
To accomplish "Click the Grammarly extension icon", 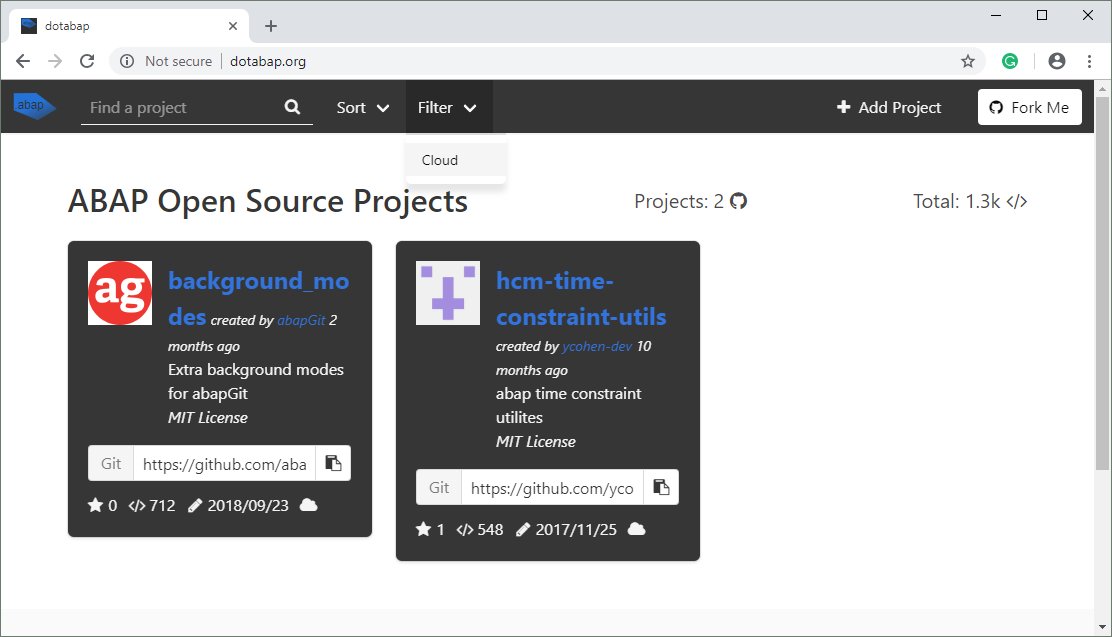I will [1010, 61].
